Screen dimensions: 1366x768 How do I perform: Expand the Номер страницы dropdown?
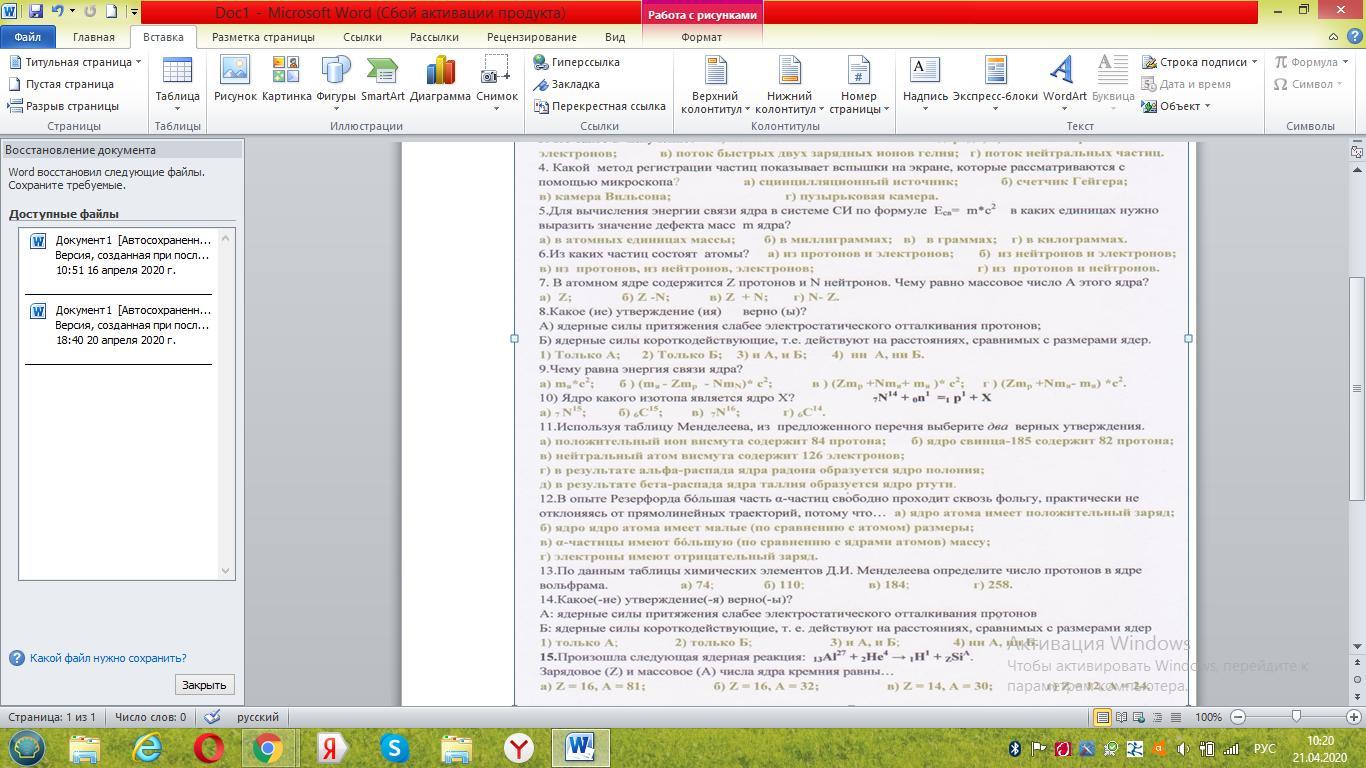(858, 85)
